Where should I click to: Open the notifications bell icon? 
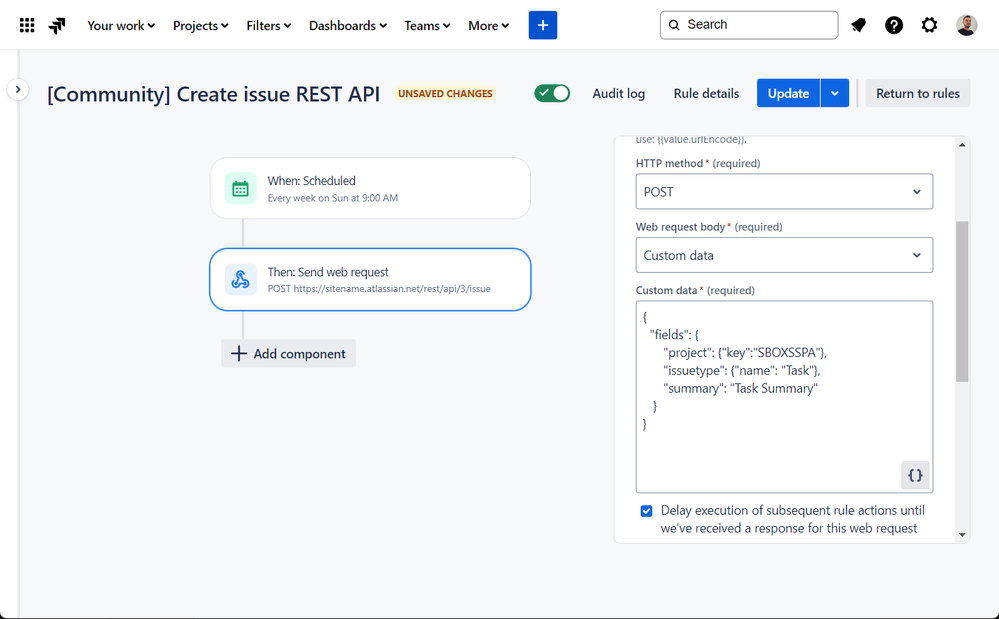tap(858, 25)
